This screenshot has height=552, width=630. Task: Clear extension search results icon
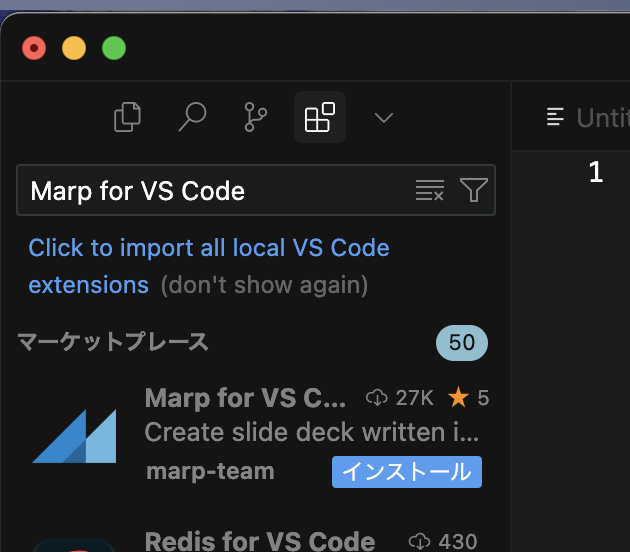click(x=430, y=190)
